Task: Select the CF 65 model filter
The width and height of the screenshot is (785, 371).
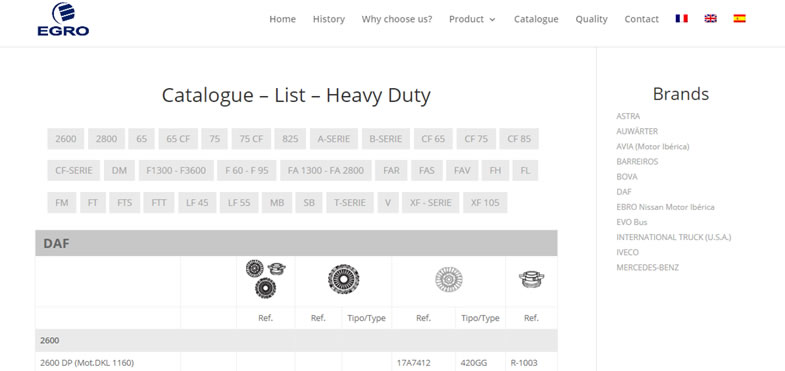Action: point(433,139)
